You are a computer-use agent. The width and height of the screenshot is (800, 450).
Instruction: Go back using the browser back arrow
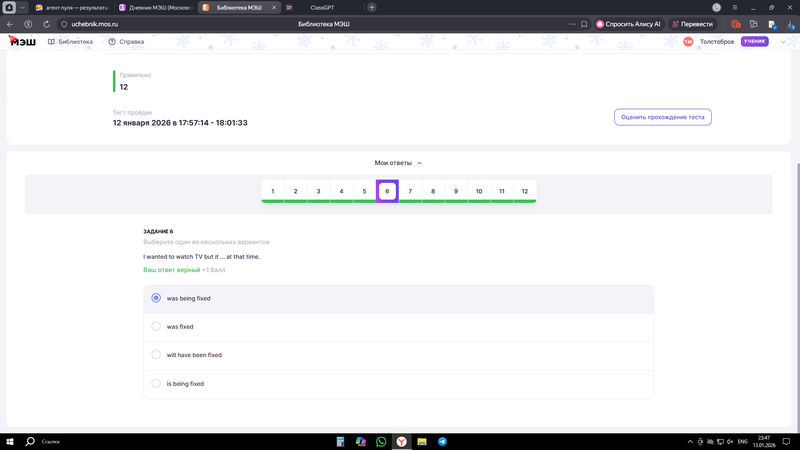[10, 24]
